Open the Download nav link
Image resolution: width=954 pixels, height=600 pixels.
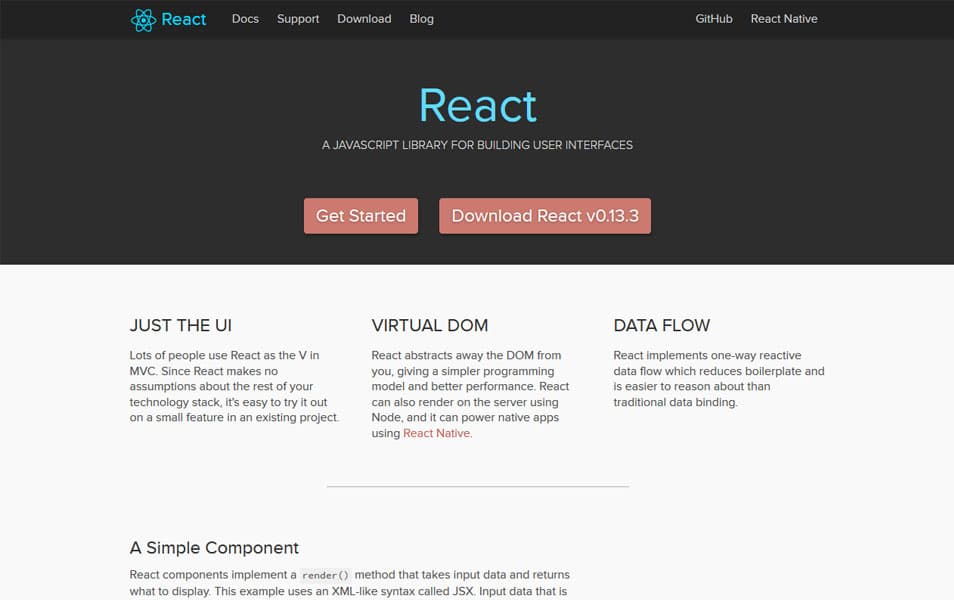364,19
